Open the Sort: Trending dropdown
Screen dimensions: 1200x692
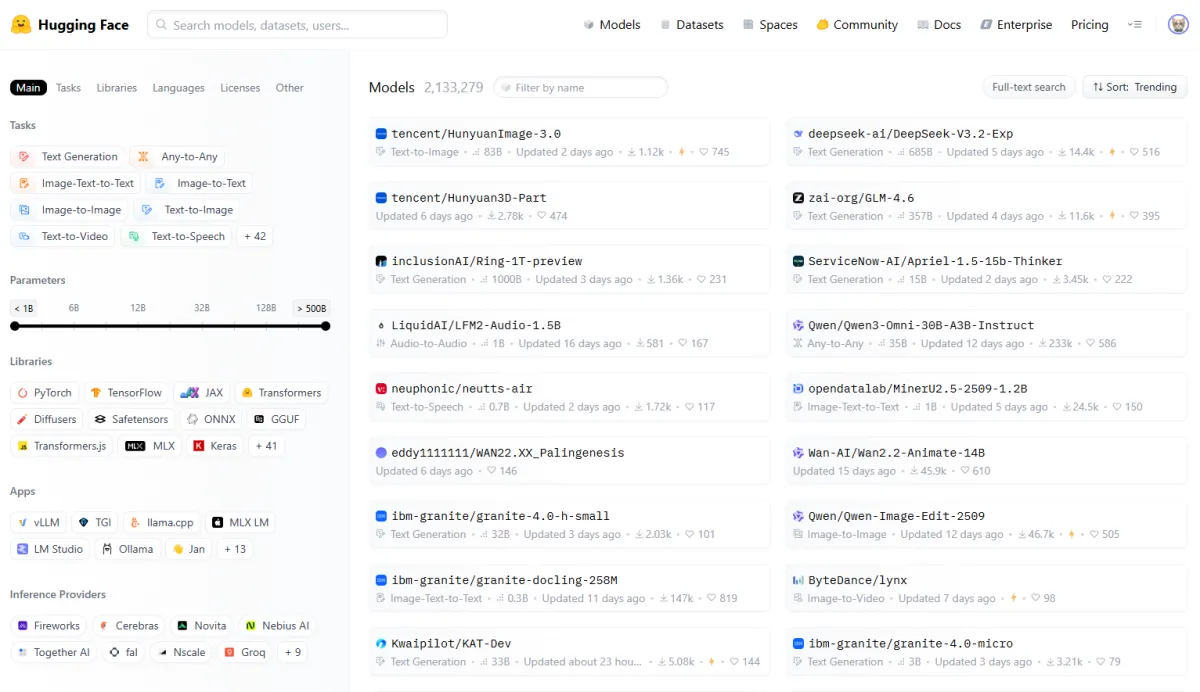click(1135, 88)
